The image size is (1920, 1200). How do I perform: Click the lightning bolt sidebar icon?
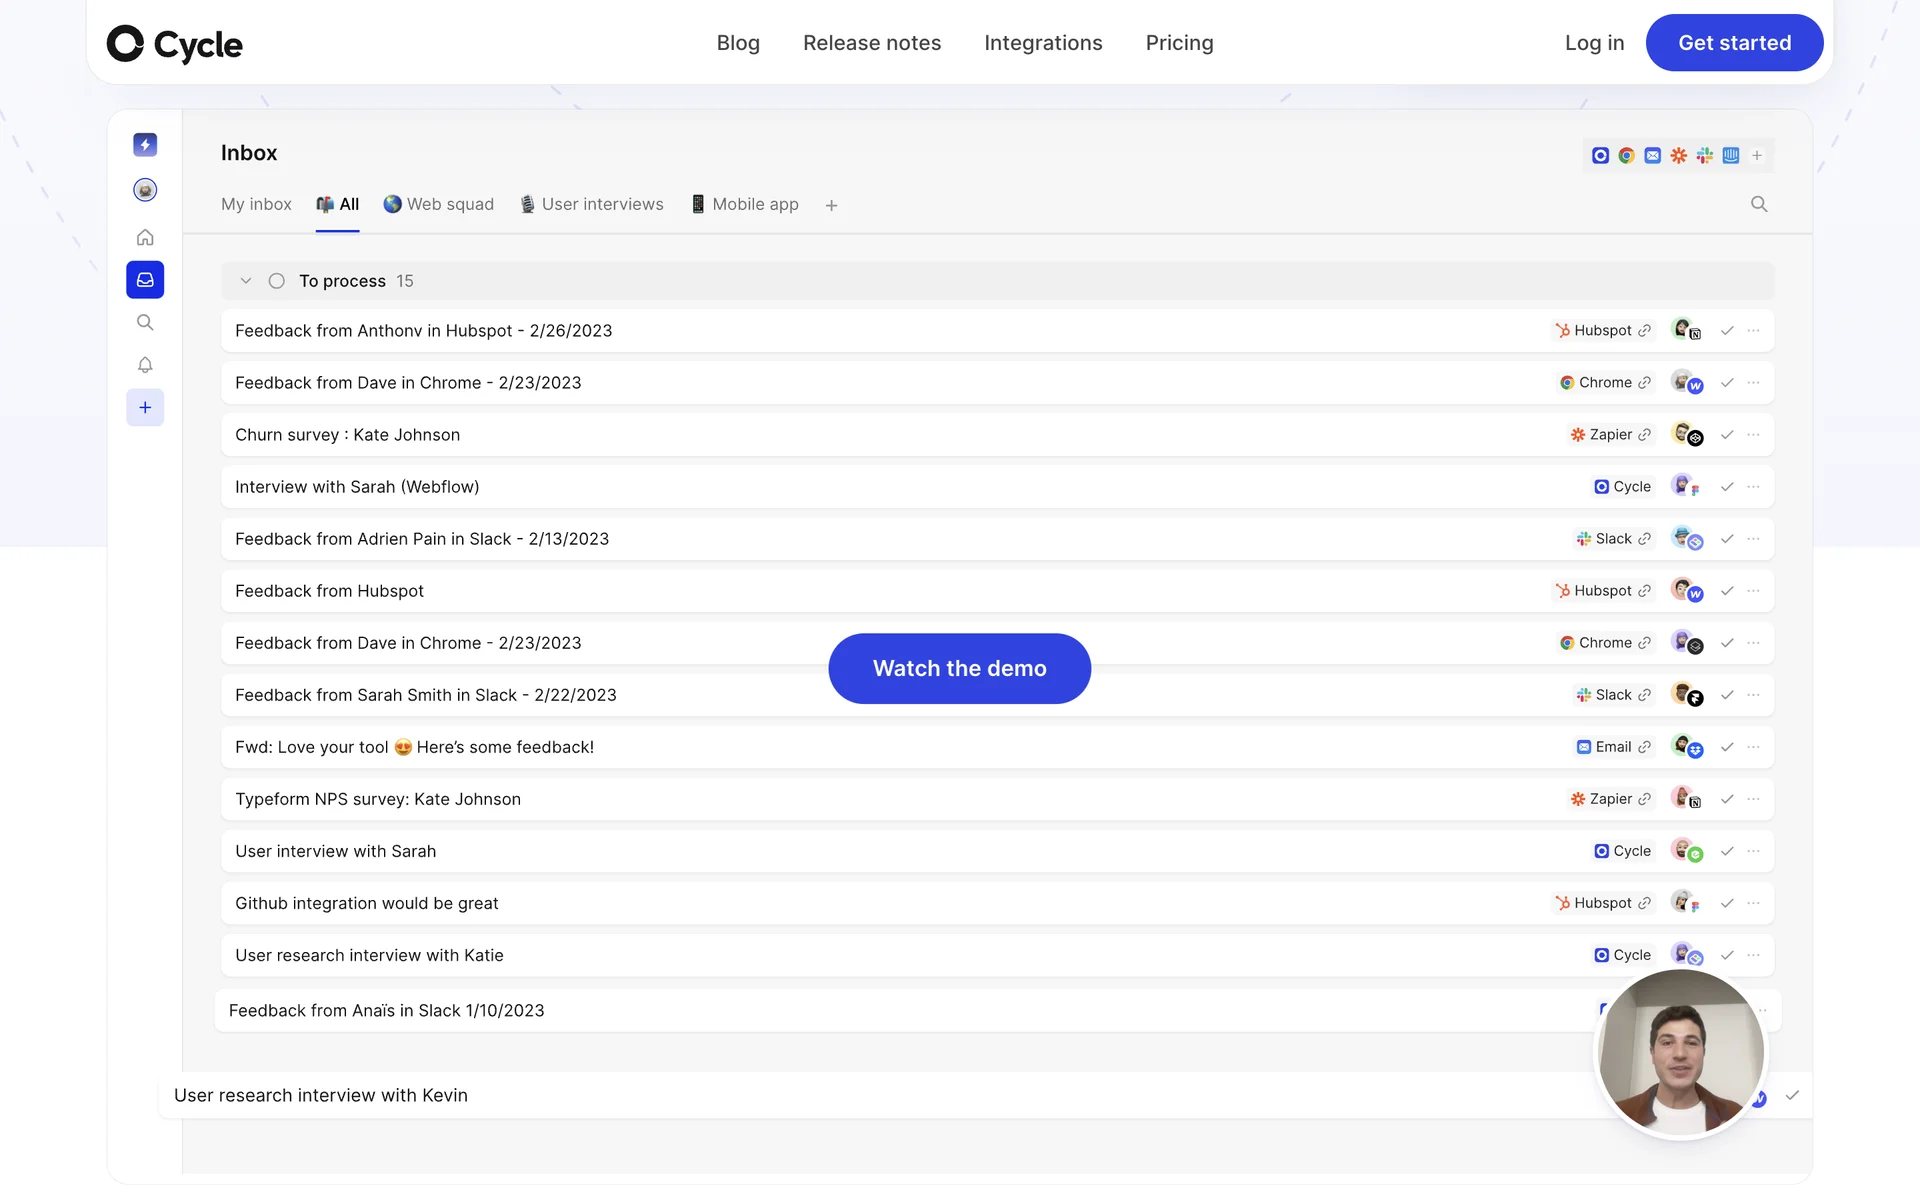[x=145, y=145]
